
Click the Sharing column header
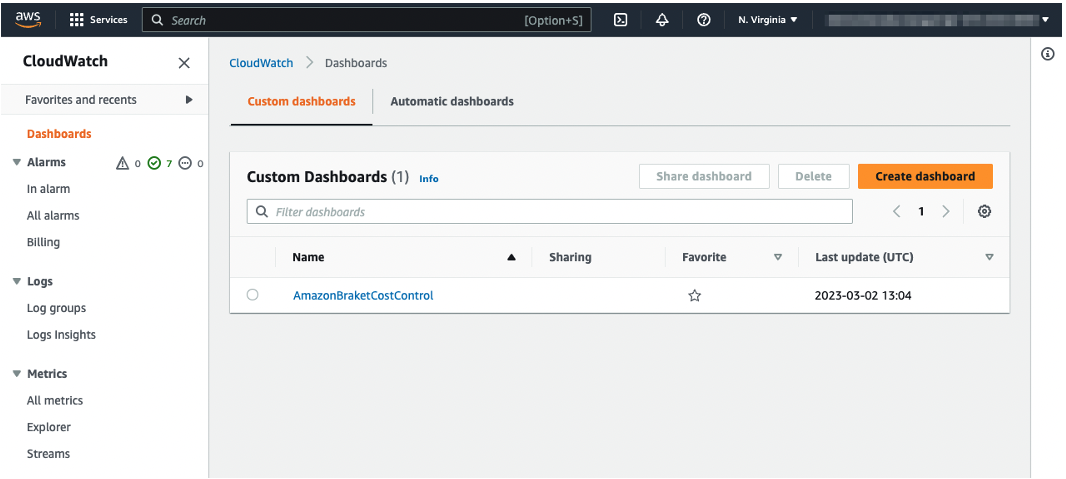pyautogui.click(x=570, y=257)
